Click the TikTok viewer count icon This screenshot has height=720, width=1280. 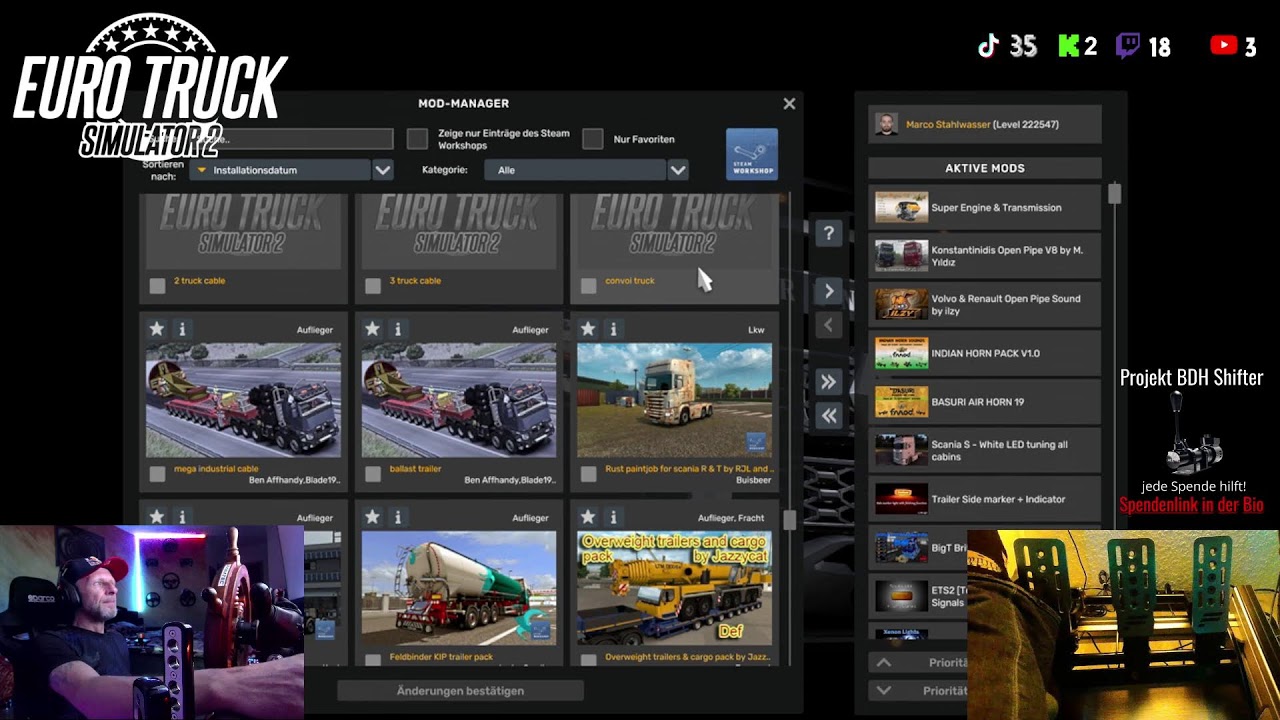[x=988, y=46]
